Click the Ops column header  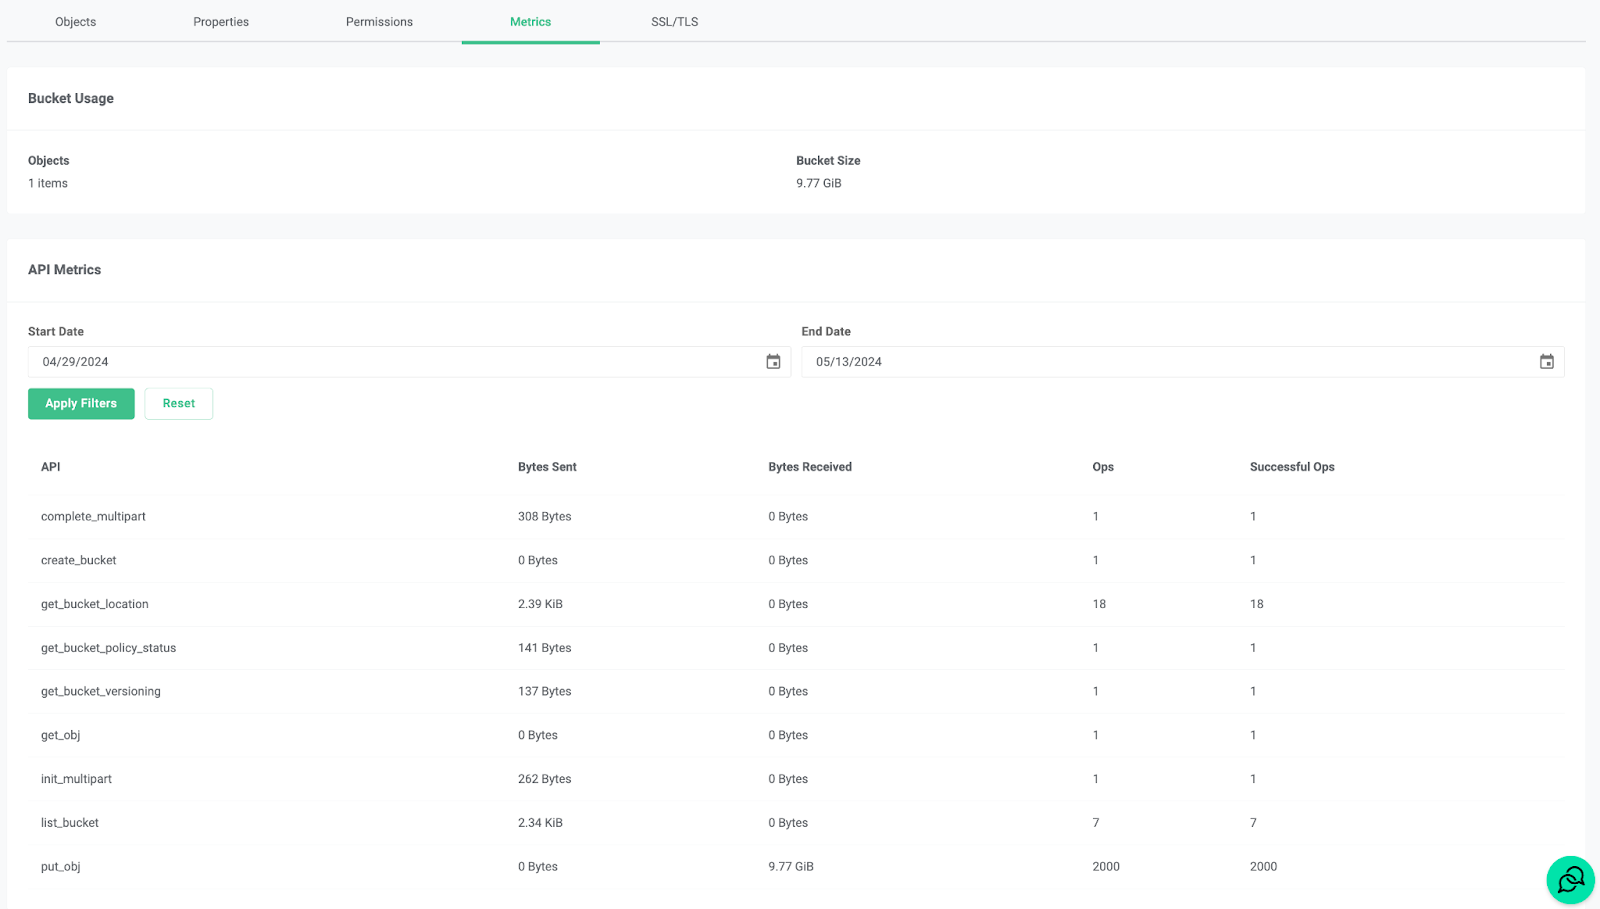(1102, 466)
